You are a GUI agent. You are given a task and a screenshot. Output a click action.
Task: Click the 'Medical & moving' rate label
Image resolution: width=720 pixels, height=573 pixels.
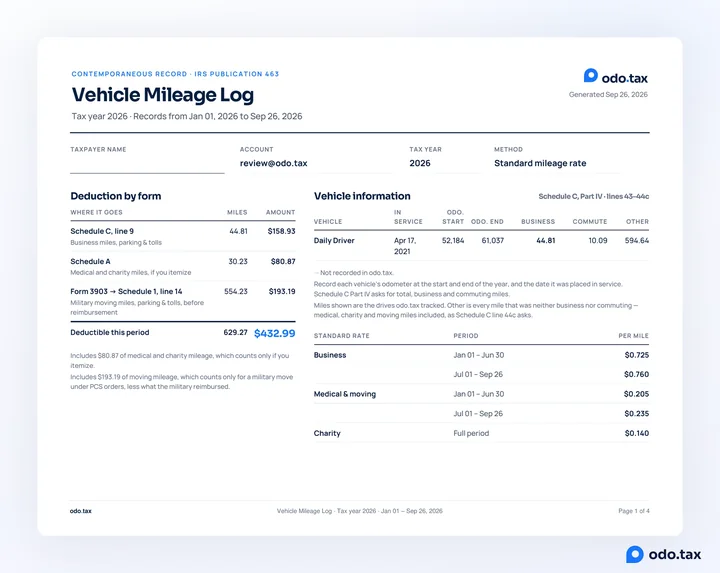point(345,394)
